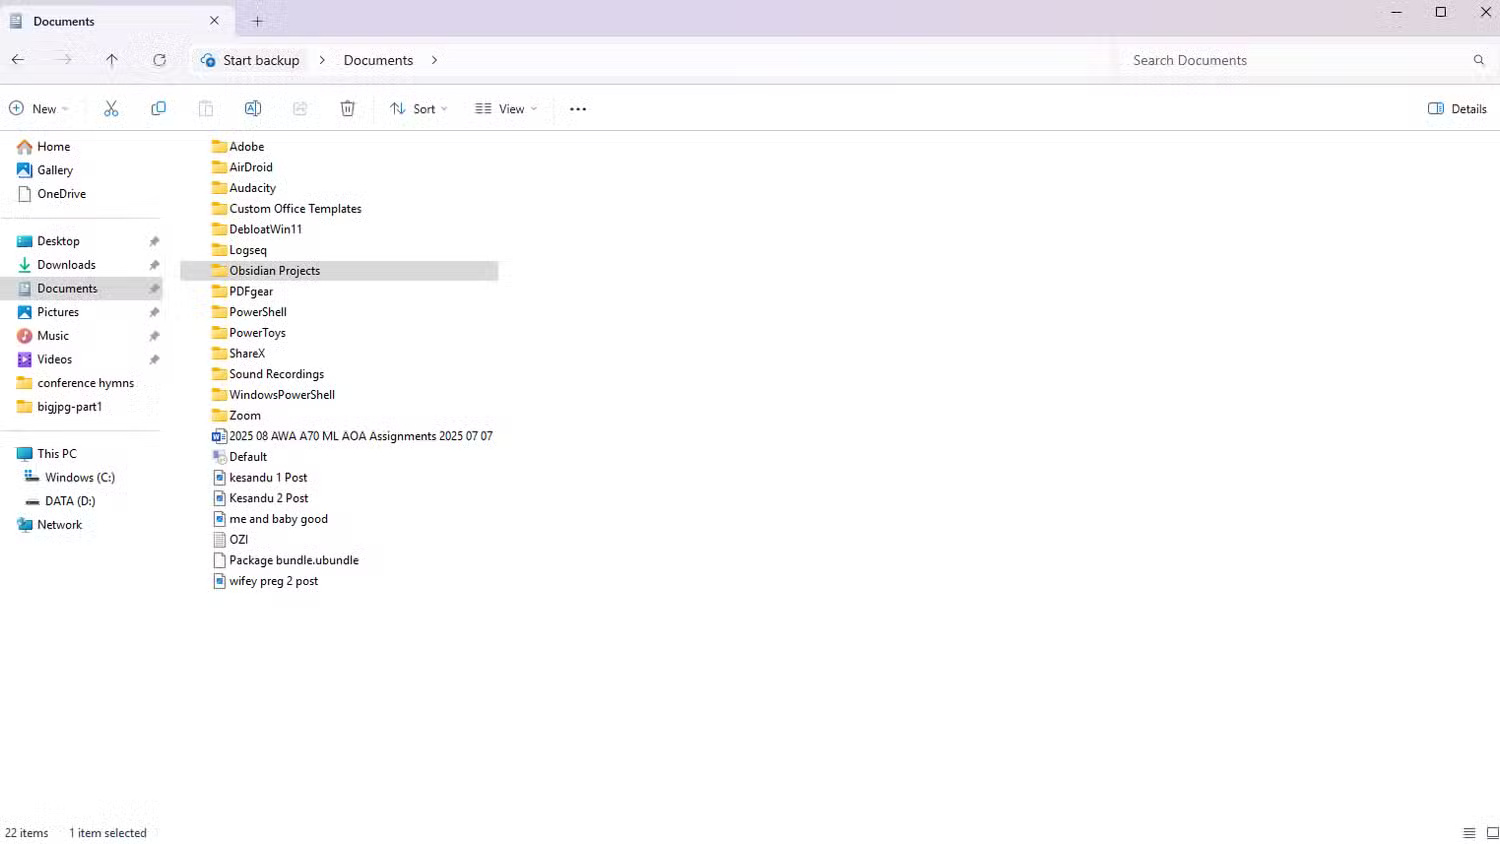
Task: Open Windows (C:) drive
Action: (x=79, y=478)
